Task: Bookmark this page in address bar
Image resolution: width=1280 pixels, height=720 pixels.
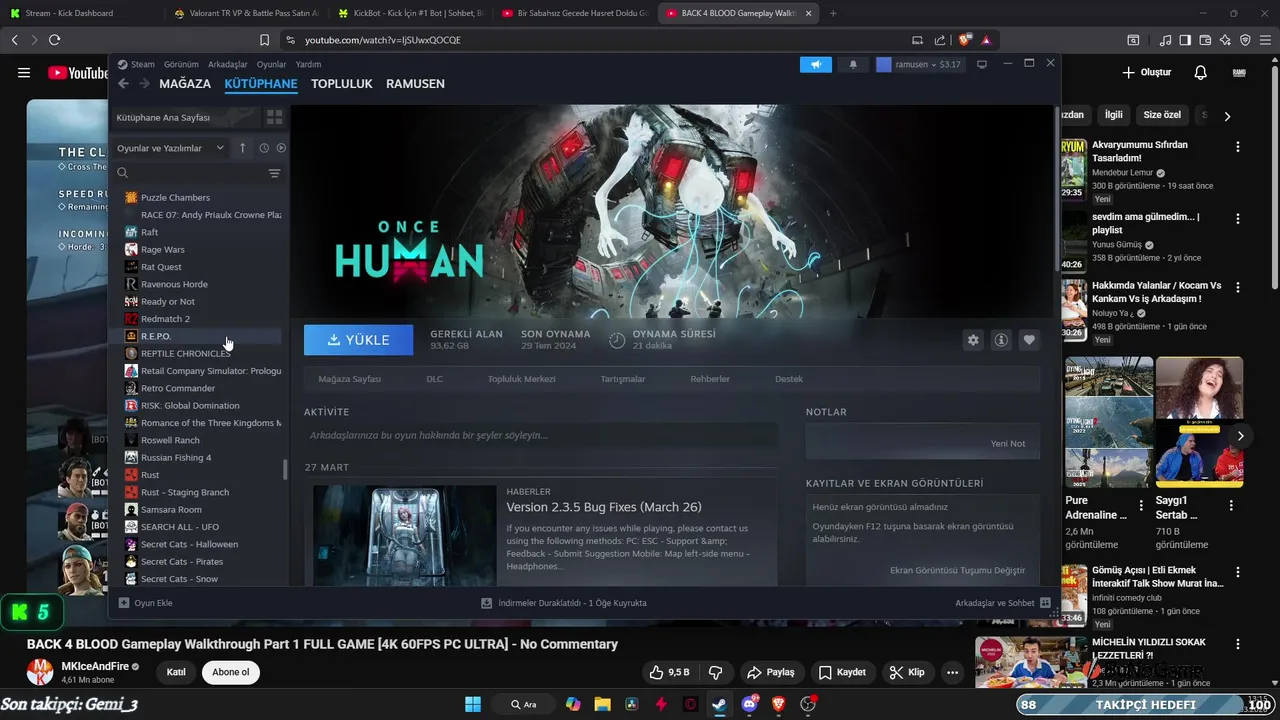Action: coord(264,40)
